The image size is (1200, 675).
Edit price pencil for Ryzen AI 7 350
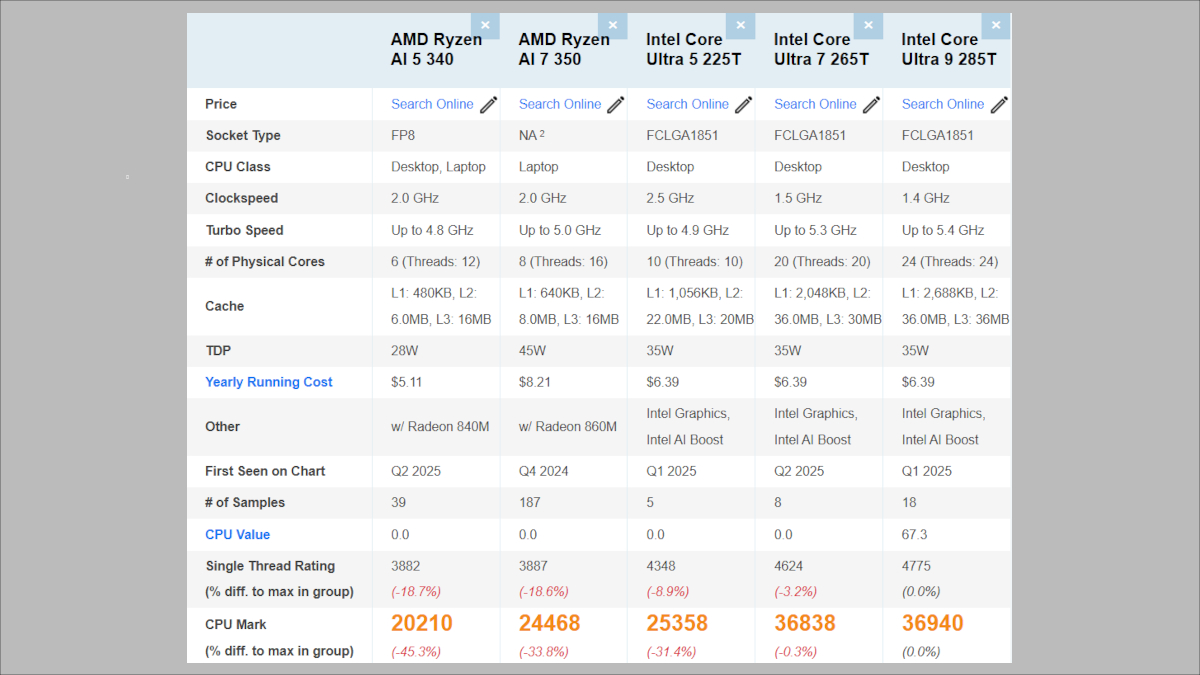[616, 105]
